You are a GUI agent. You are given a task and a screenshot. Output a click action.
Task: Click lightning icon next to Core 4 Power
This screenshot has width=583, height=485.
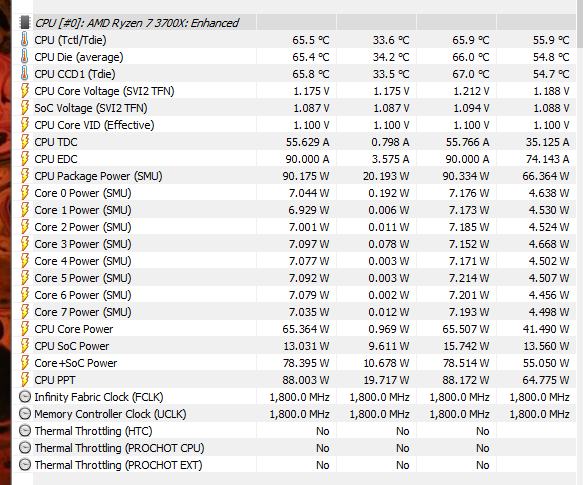coord(25,261)
